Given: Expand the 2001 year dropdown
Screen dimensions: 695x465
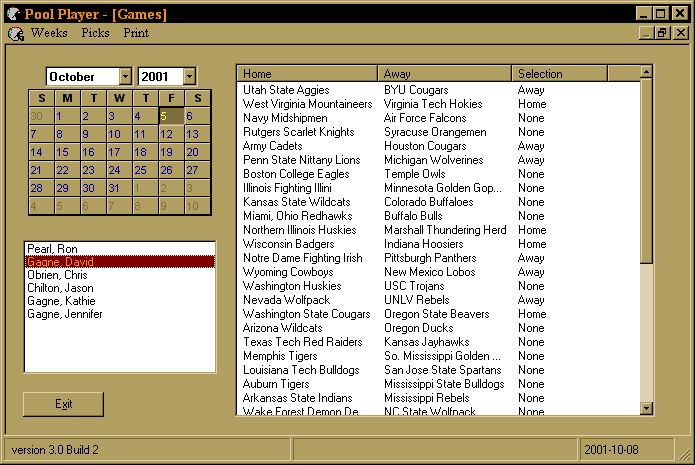Looking at the screenshot, I should pyautogui.click(x=189, y=77).
